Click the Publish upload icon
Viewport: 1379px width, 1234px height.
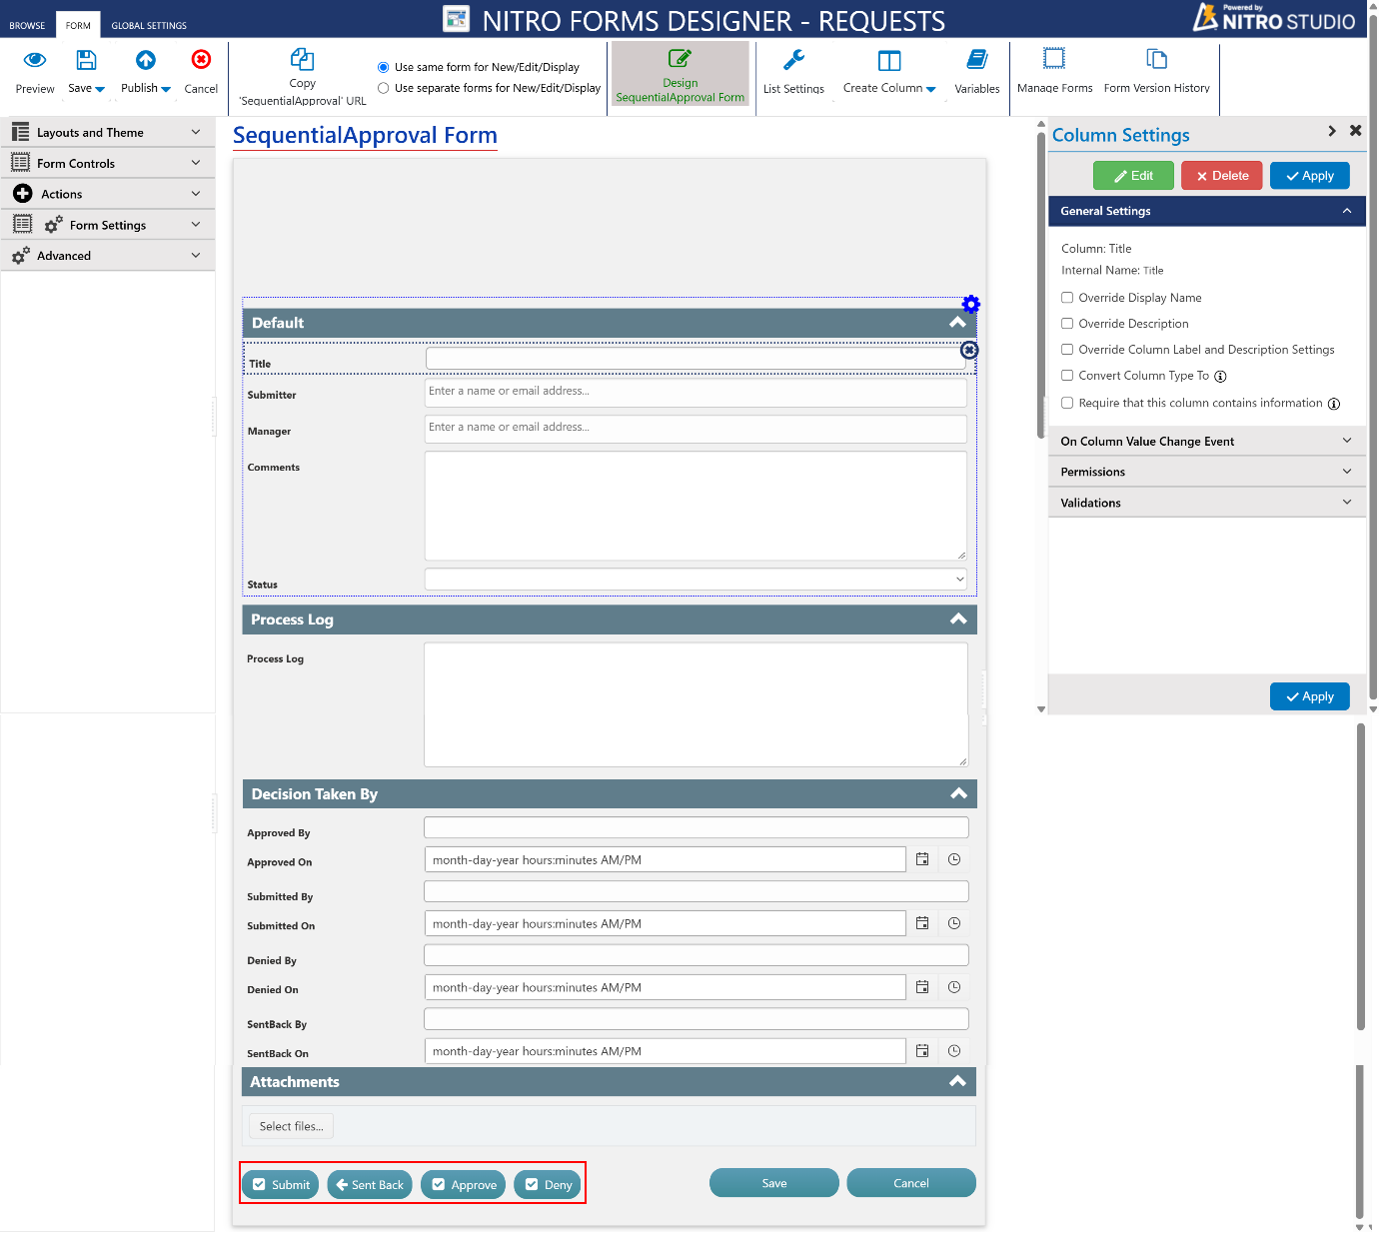tap(146, 60)
